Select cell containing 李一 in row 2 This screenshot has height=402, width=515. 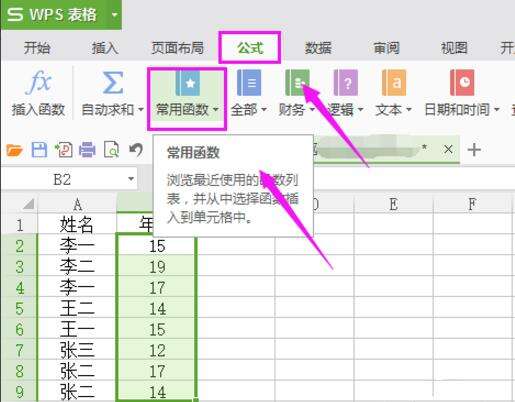[x=77, y=246]
